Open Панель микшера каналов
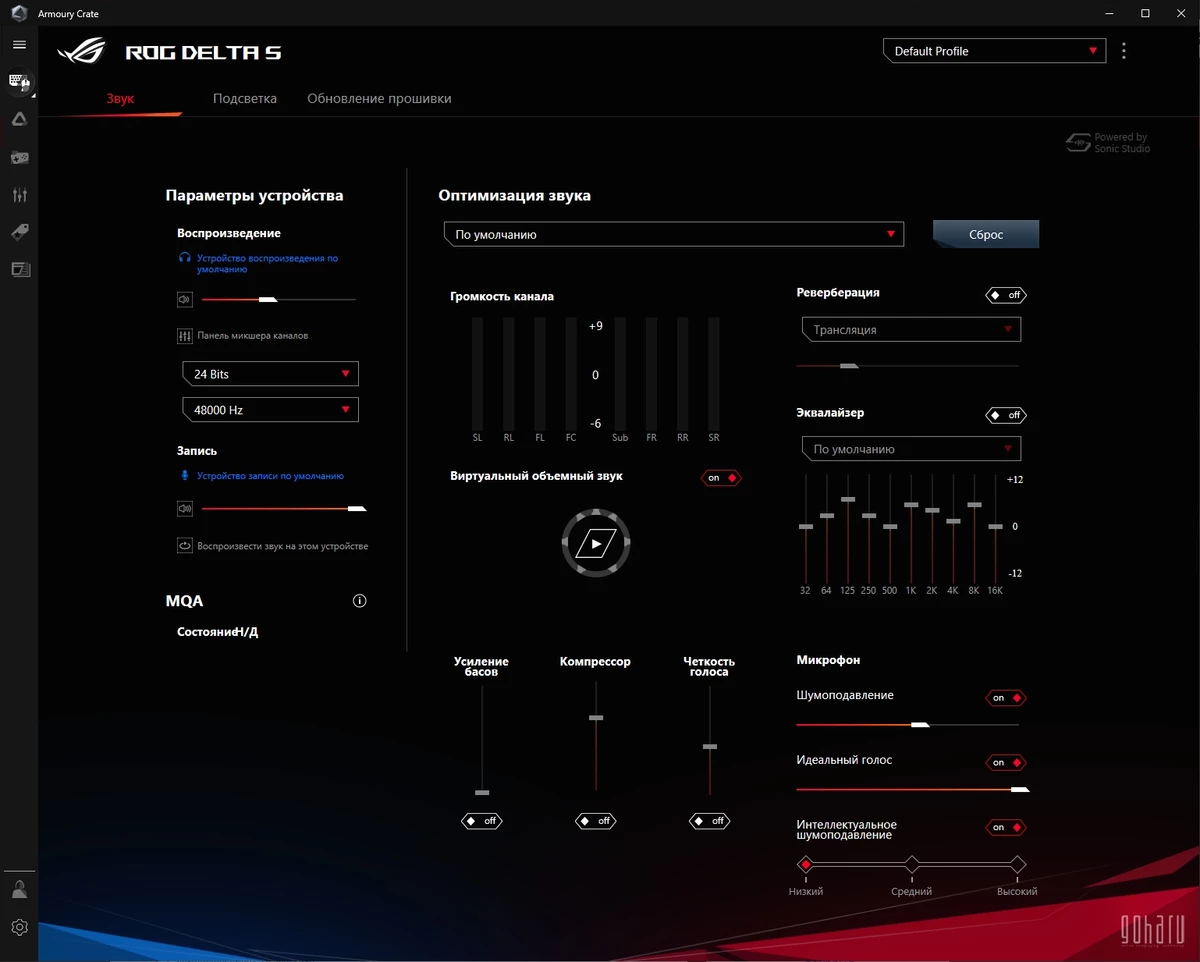 click(252, 336)
